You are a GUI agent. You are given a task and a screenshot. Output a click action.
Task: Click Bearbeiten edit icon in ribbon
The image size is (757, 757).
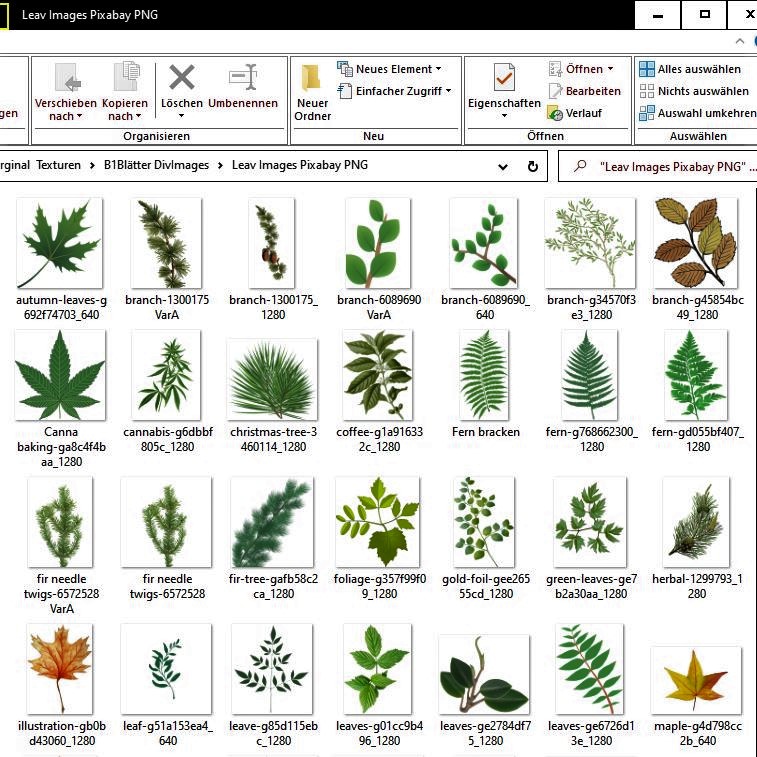tap(555, 91)
